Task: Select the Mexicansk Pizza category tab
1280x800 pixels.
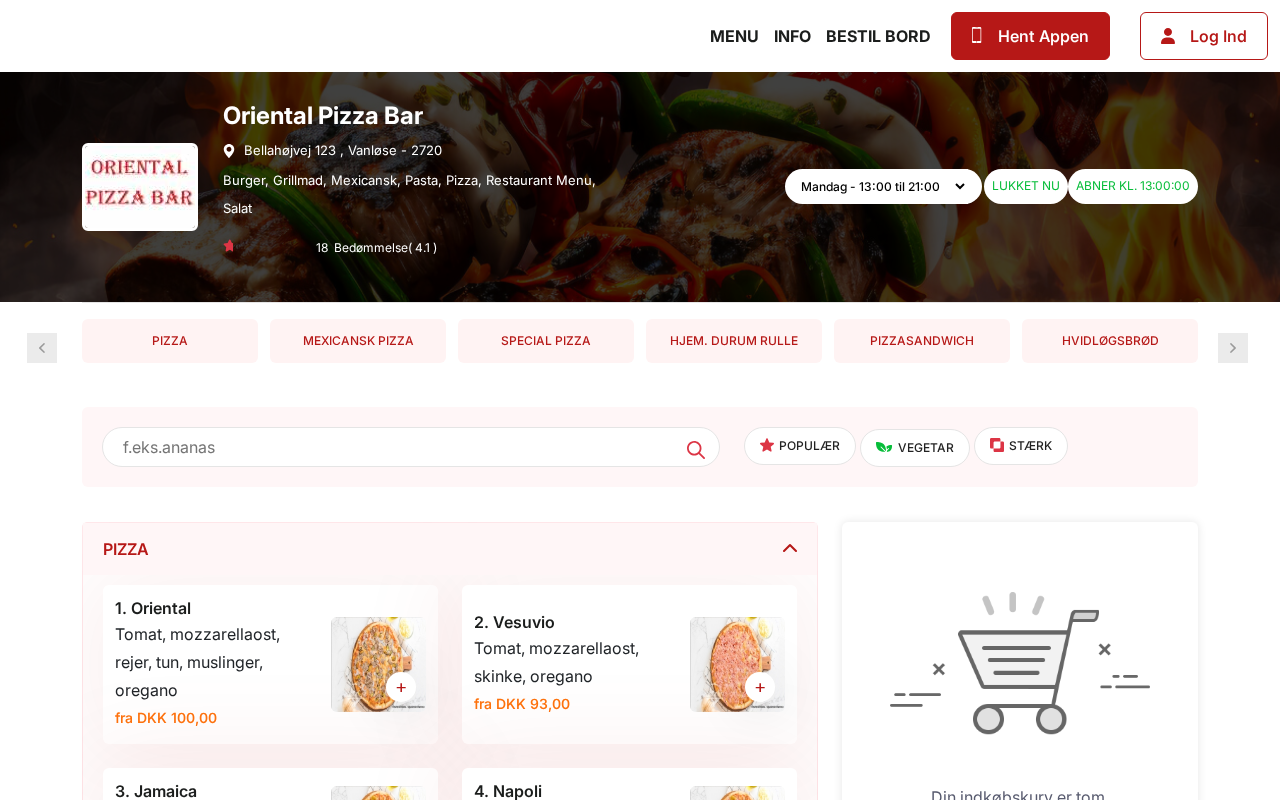Action: point(358,341)
